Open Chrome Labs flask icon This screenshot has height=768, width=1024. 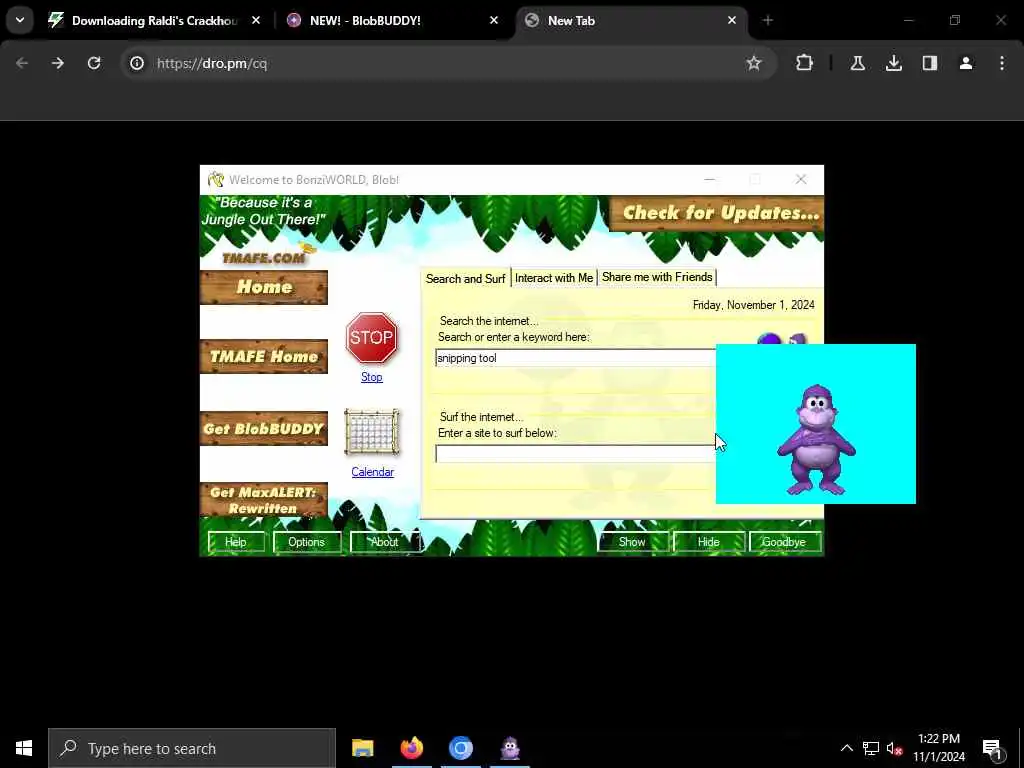tap(857, 63)
